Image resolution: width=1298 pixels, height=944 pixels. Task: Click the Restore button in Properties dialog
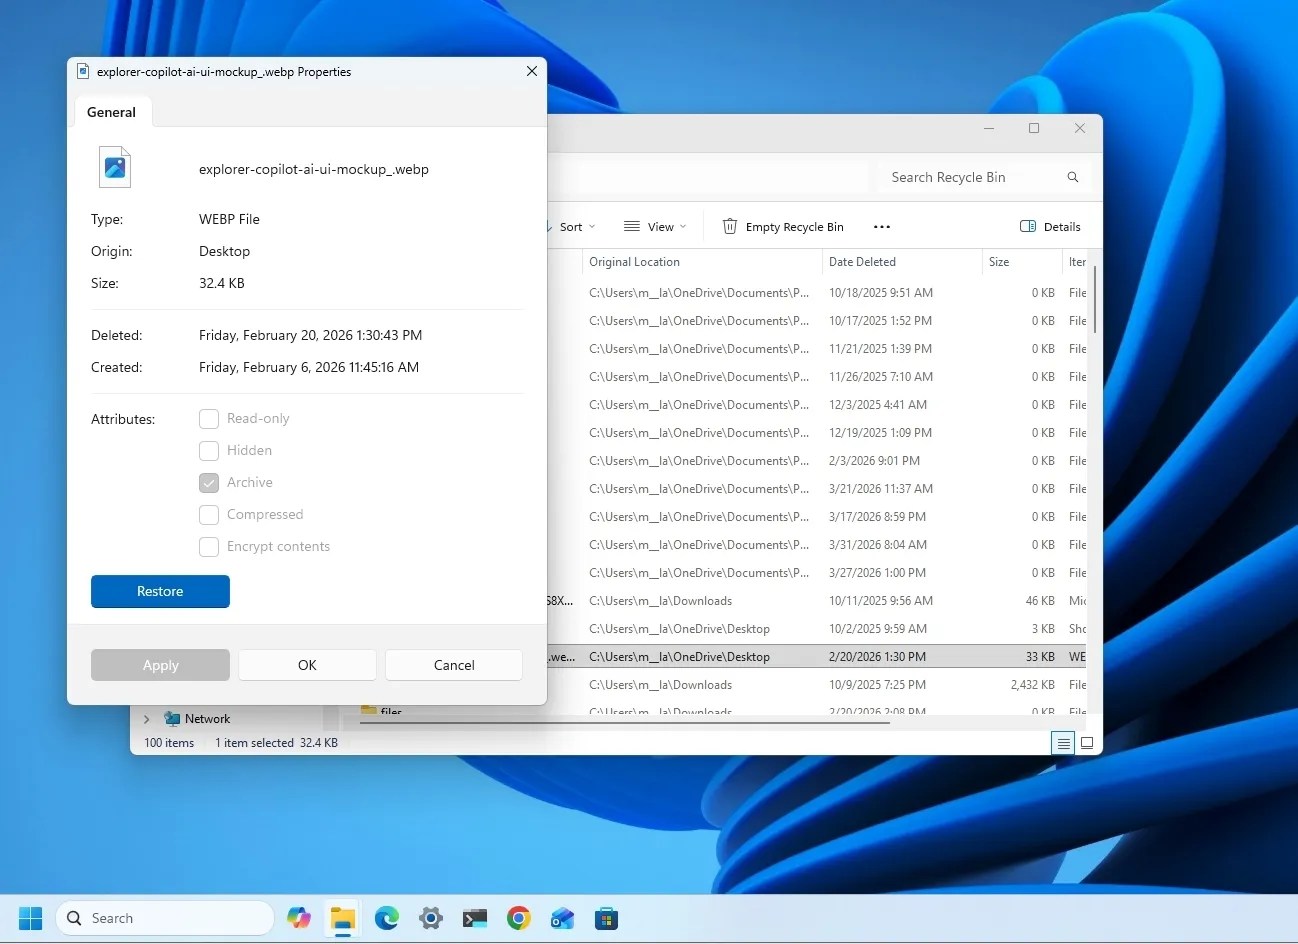tap(160, 591)
